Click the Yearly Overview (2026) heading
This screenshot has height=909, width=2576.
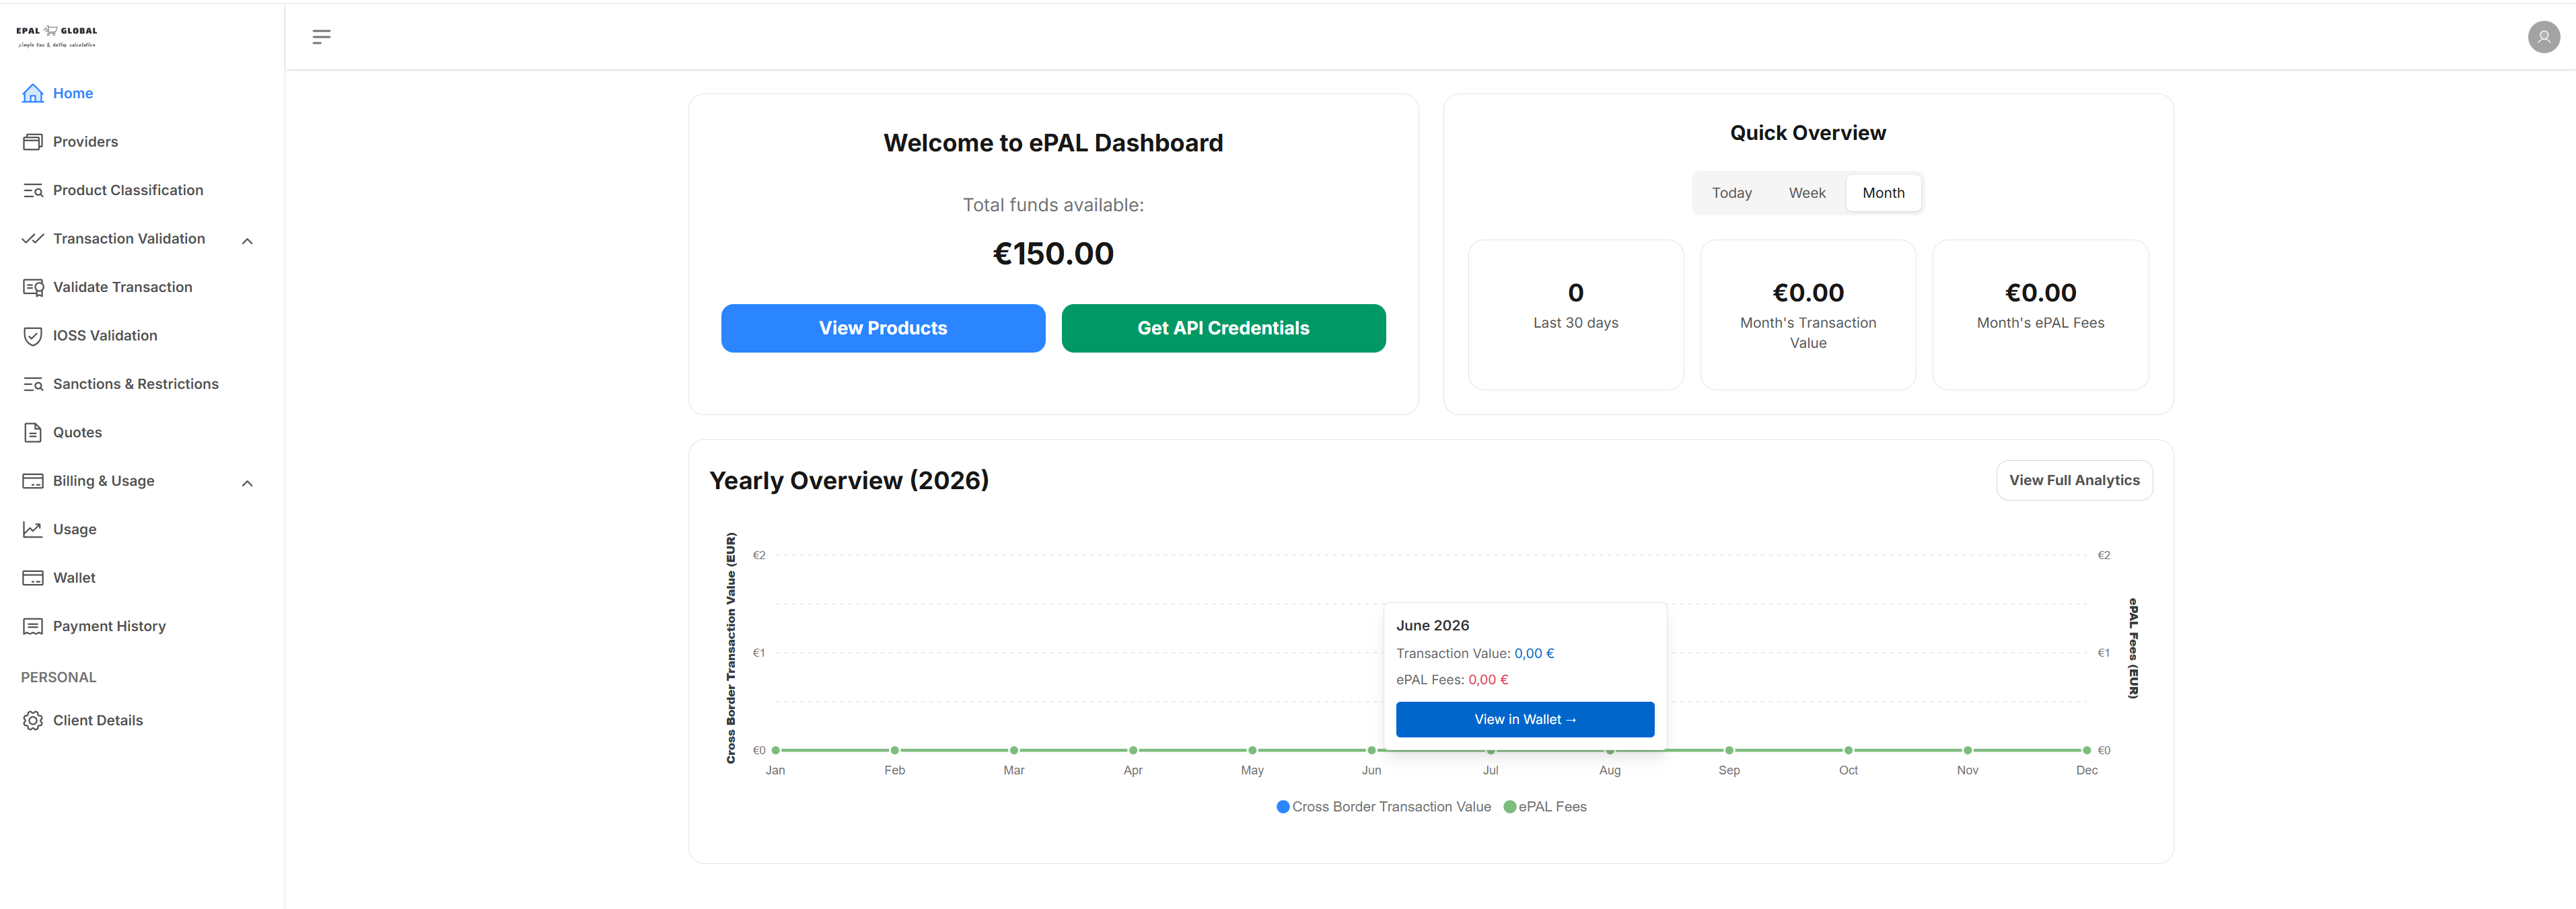coord(849,481)
